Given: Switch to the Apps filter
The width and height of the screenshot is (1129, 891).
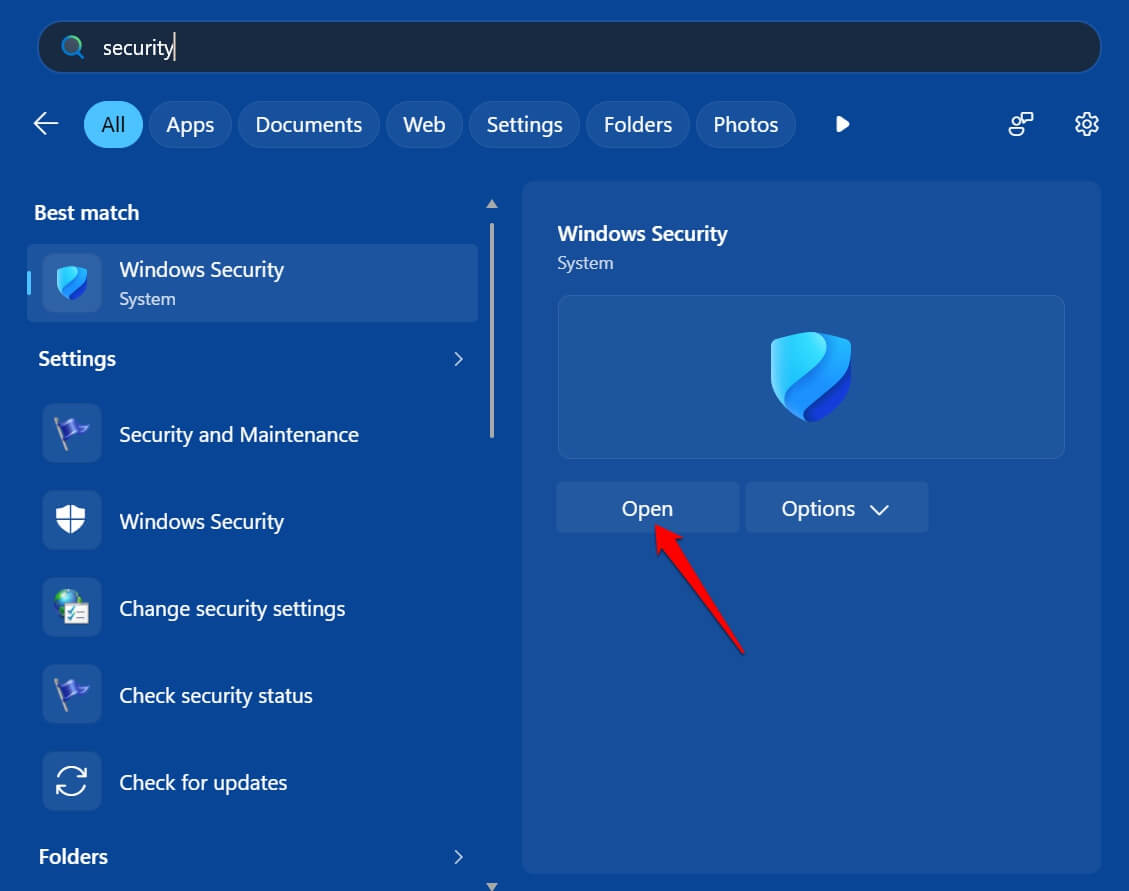Looking at the screenshot, I should [x=190, y=125].
